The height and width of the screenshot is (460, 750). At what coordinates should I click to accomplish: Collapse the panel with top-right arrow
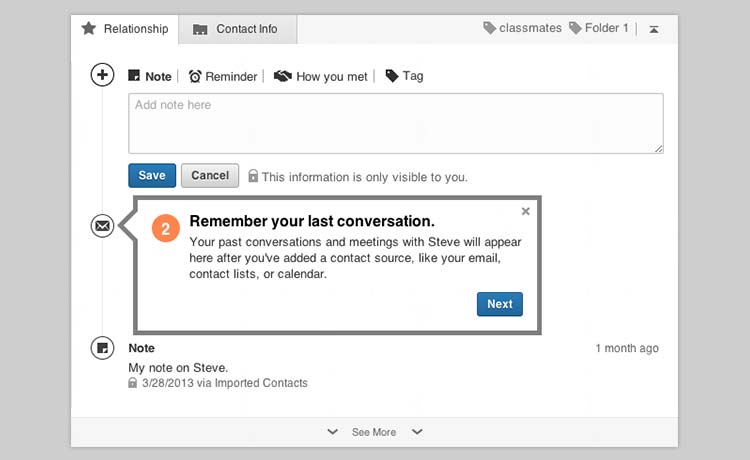pyautogui.click(x=653, y=29)
